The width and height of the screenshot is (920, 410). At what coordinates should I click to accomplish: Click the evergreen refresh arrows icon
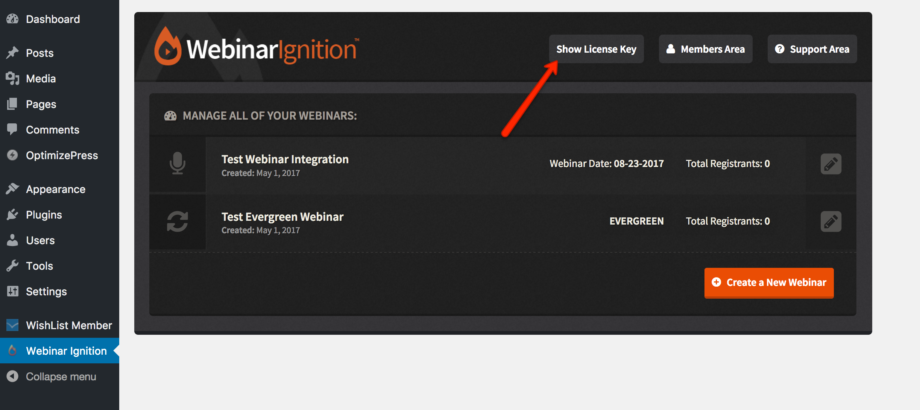tap(177, 222)
